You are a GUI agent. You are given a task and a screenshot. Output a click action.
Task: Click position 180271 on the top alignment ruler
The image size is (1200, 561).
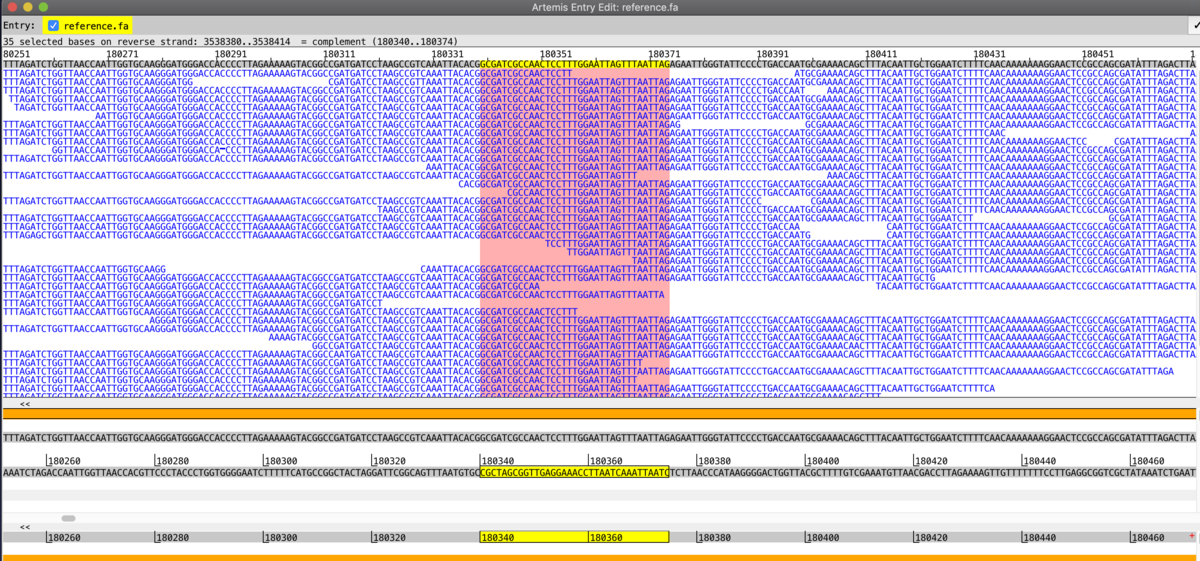[121, 54]
